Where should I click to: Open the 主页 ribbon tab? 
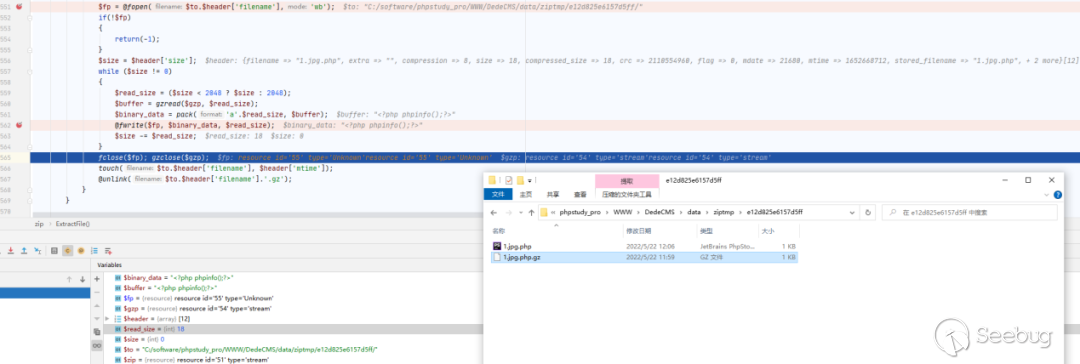[526, 194]
